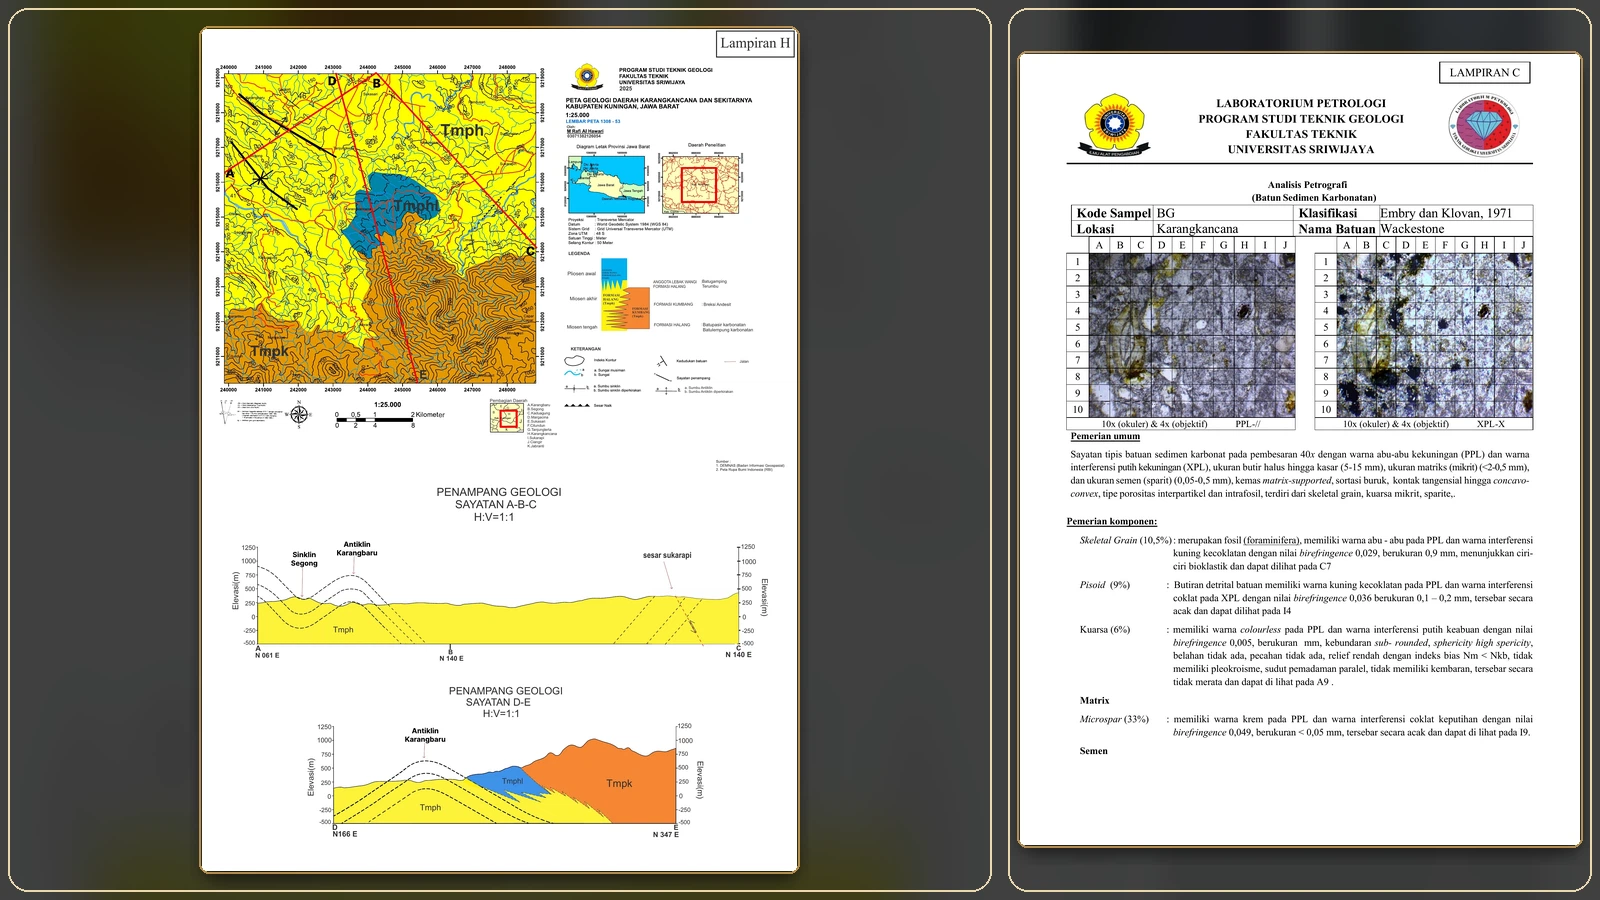Click the declination diagram icon beside the compass rose
The width and height of the screenshot is (1600, 900).
point(227,412)
